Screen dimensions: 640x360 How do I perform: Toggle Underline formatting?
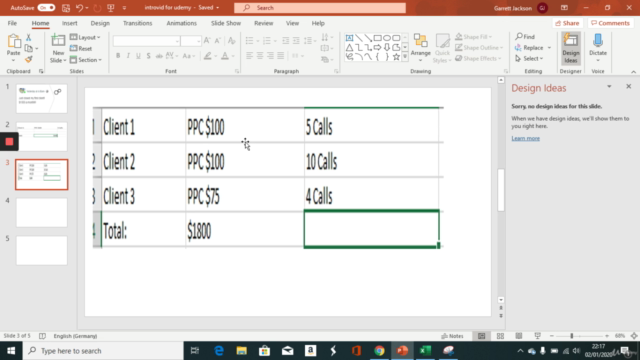point(138,56)
